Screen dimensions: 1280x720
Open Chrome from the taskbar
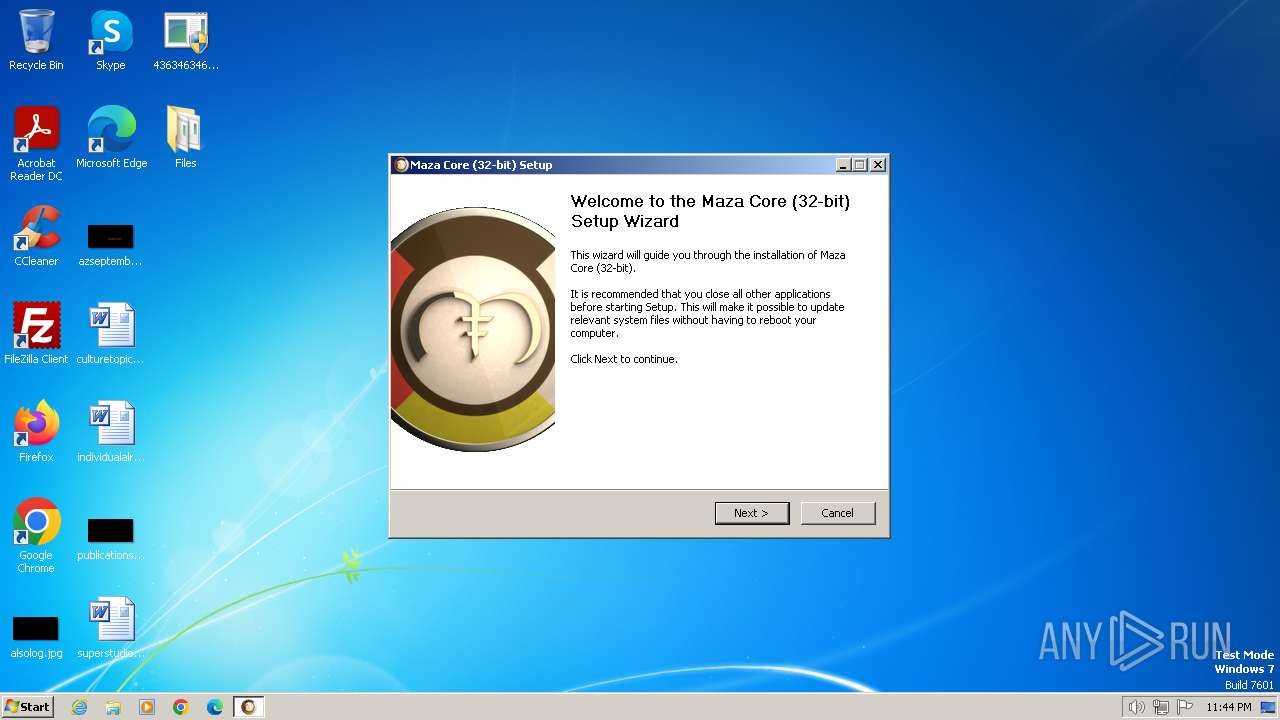point(181,707)
